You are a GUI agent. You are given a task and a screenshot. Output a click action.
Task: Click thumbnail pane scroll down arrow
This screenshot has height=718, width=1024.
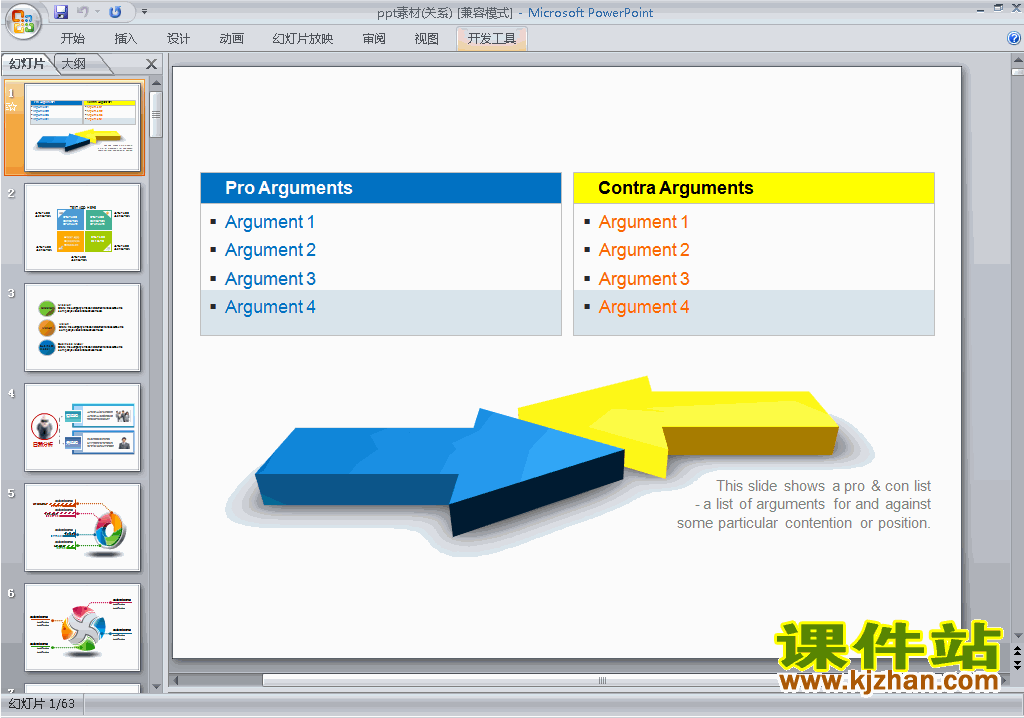(x=156, y=687)
